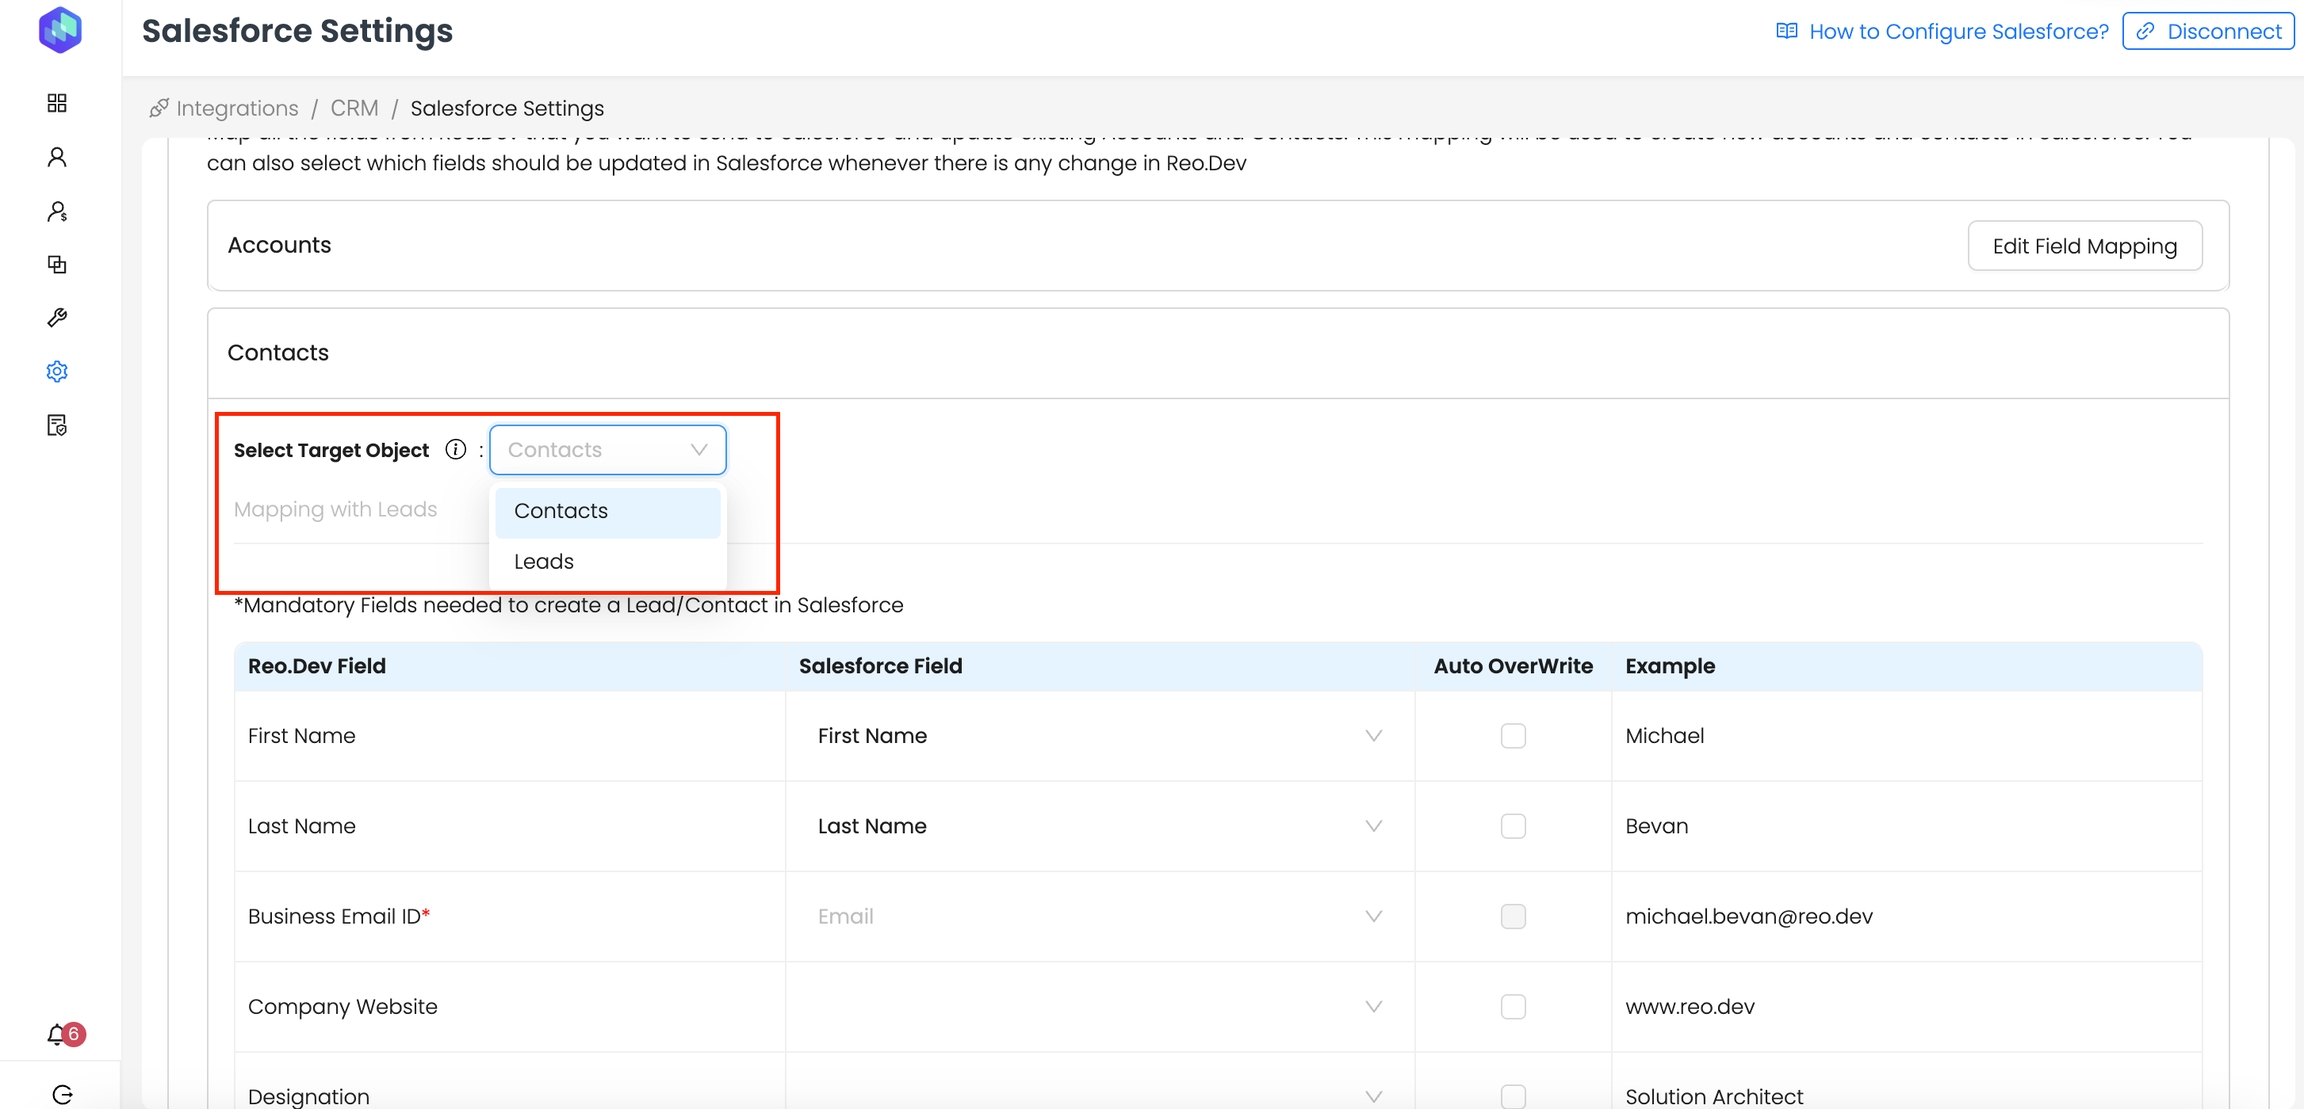
Task: Select Leads from the dropdown list
Action: [x=544, y=562]
